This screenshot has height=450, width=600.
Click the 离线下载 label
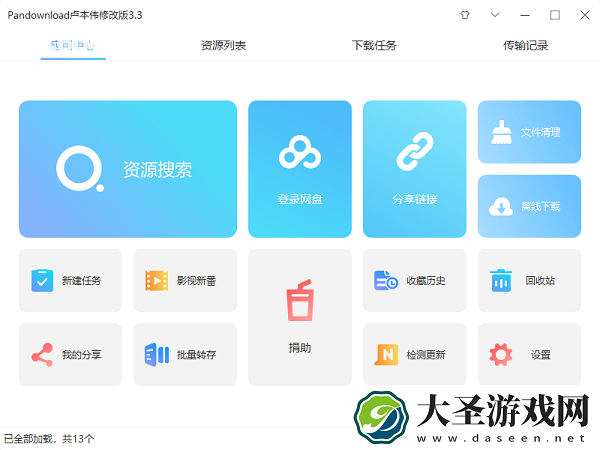coord(541,207)
